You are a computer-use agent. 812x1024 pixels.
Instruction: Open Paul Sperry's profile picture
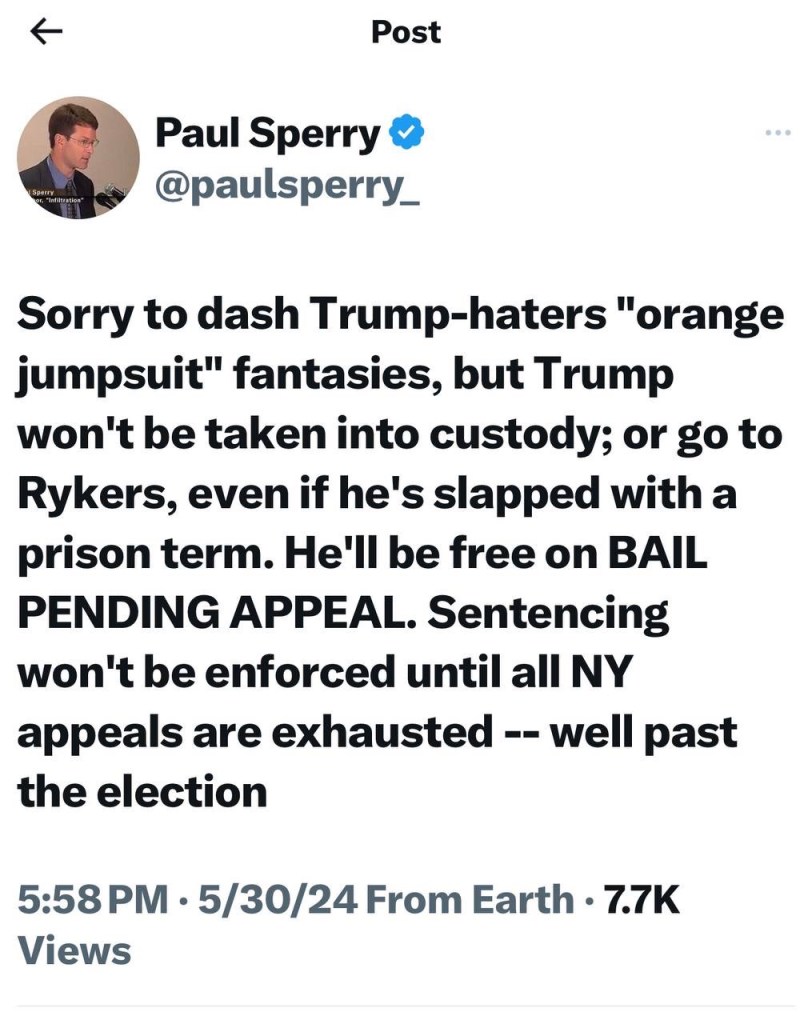78,157
